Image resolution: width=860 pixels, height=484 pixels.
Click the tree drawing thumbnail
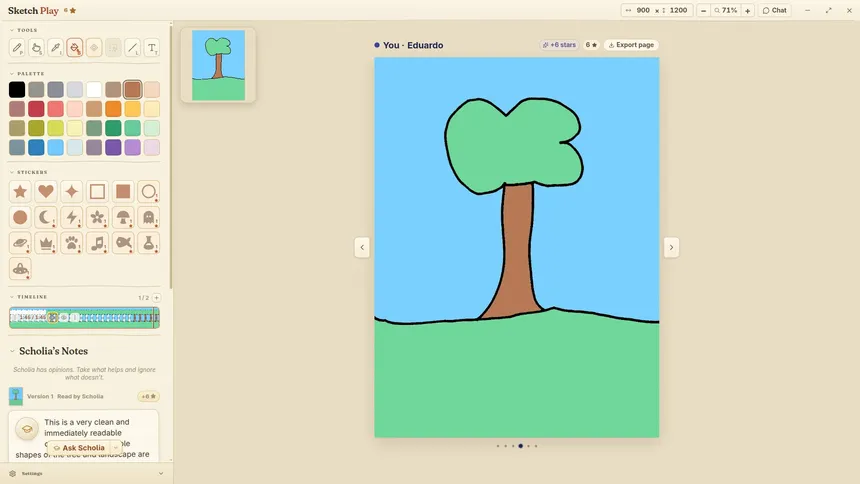pyautogui.click(x=218, y=65)
